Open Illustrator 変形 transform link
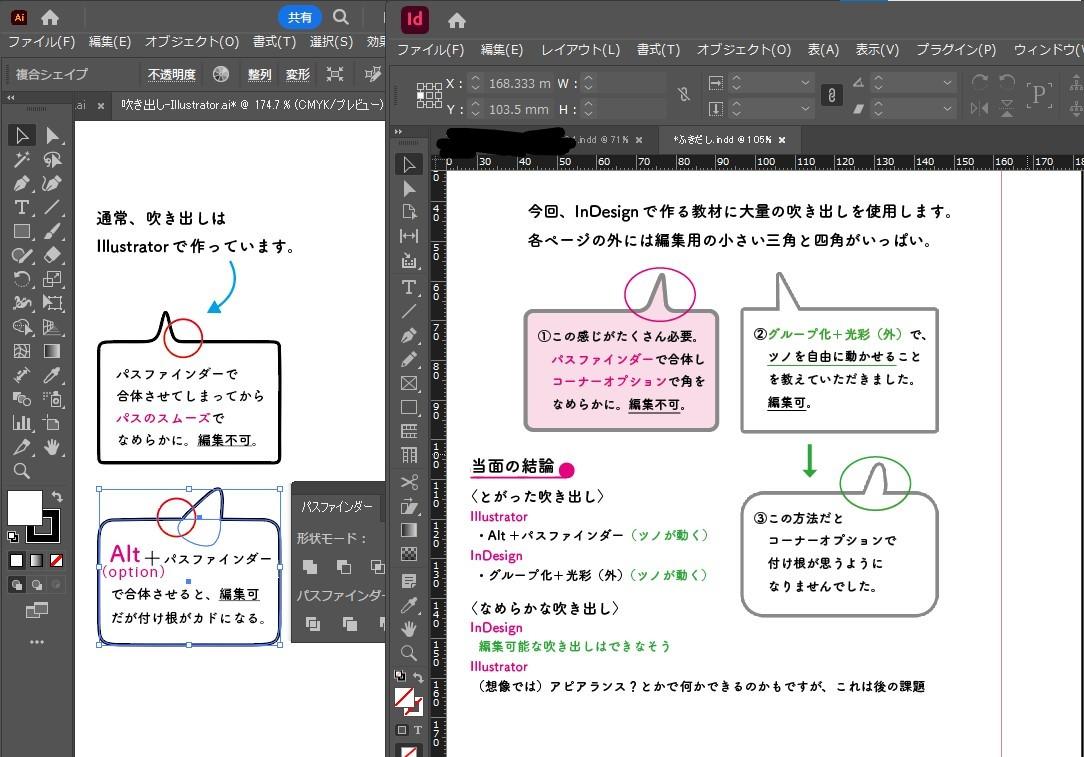The height and width of the screenshot is (757, 1084). click(298, 74)
